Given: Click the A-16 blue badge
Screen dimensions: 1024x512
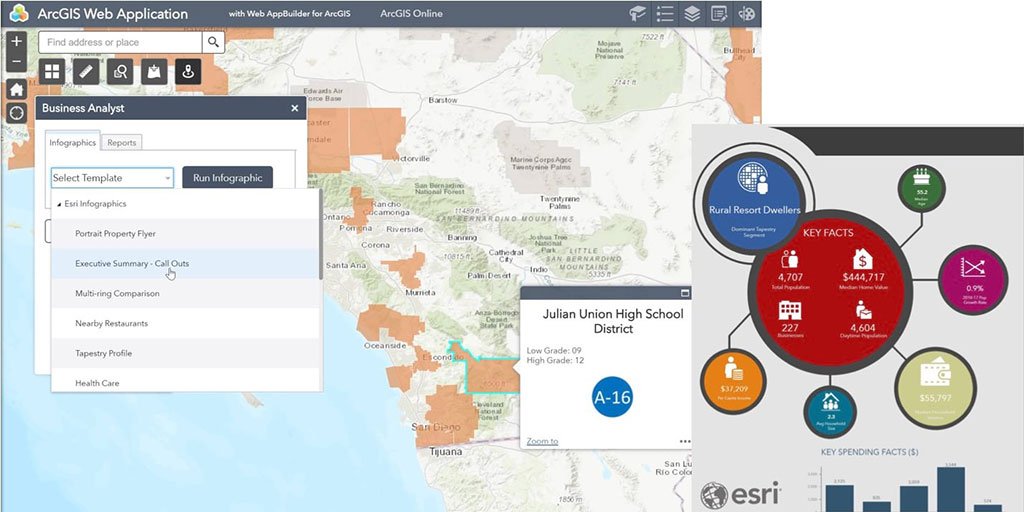Looking at the screenshot, I should point(612,397).
